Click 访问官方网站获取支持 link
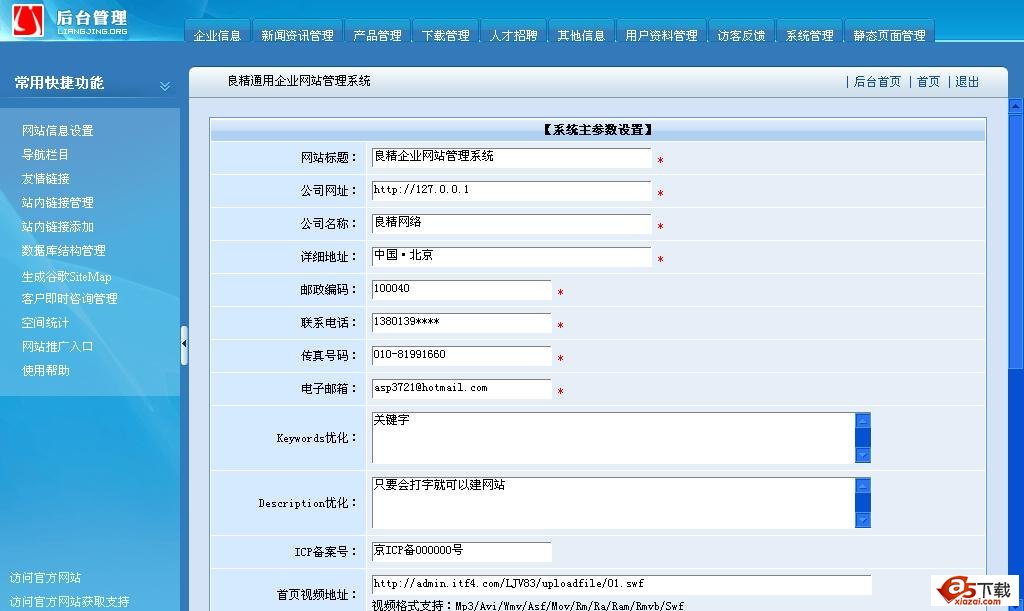1024x611 pixels. [x=69, y=602]
